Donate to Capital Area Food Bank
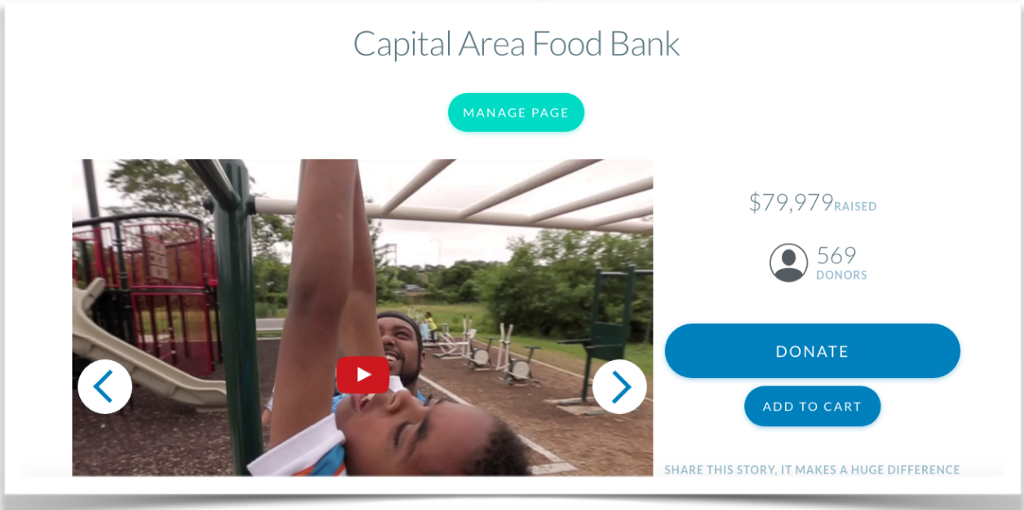 click(x=812, y=351)
